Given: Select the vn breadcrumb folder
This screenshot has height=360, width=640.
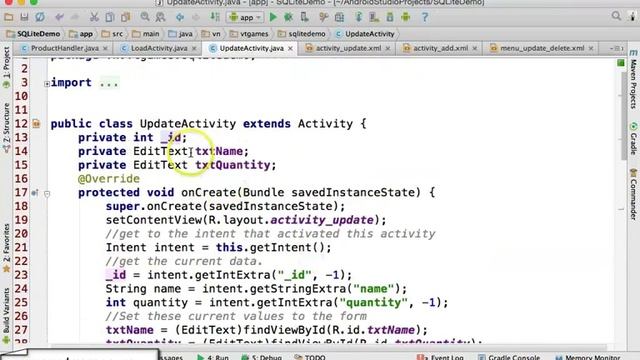Looking at the screenshot, I should (x=211, y=34).
